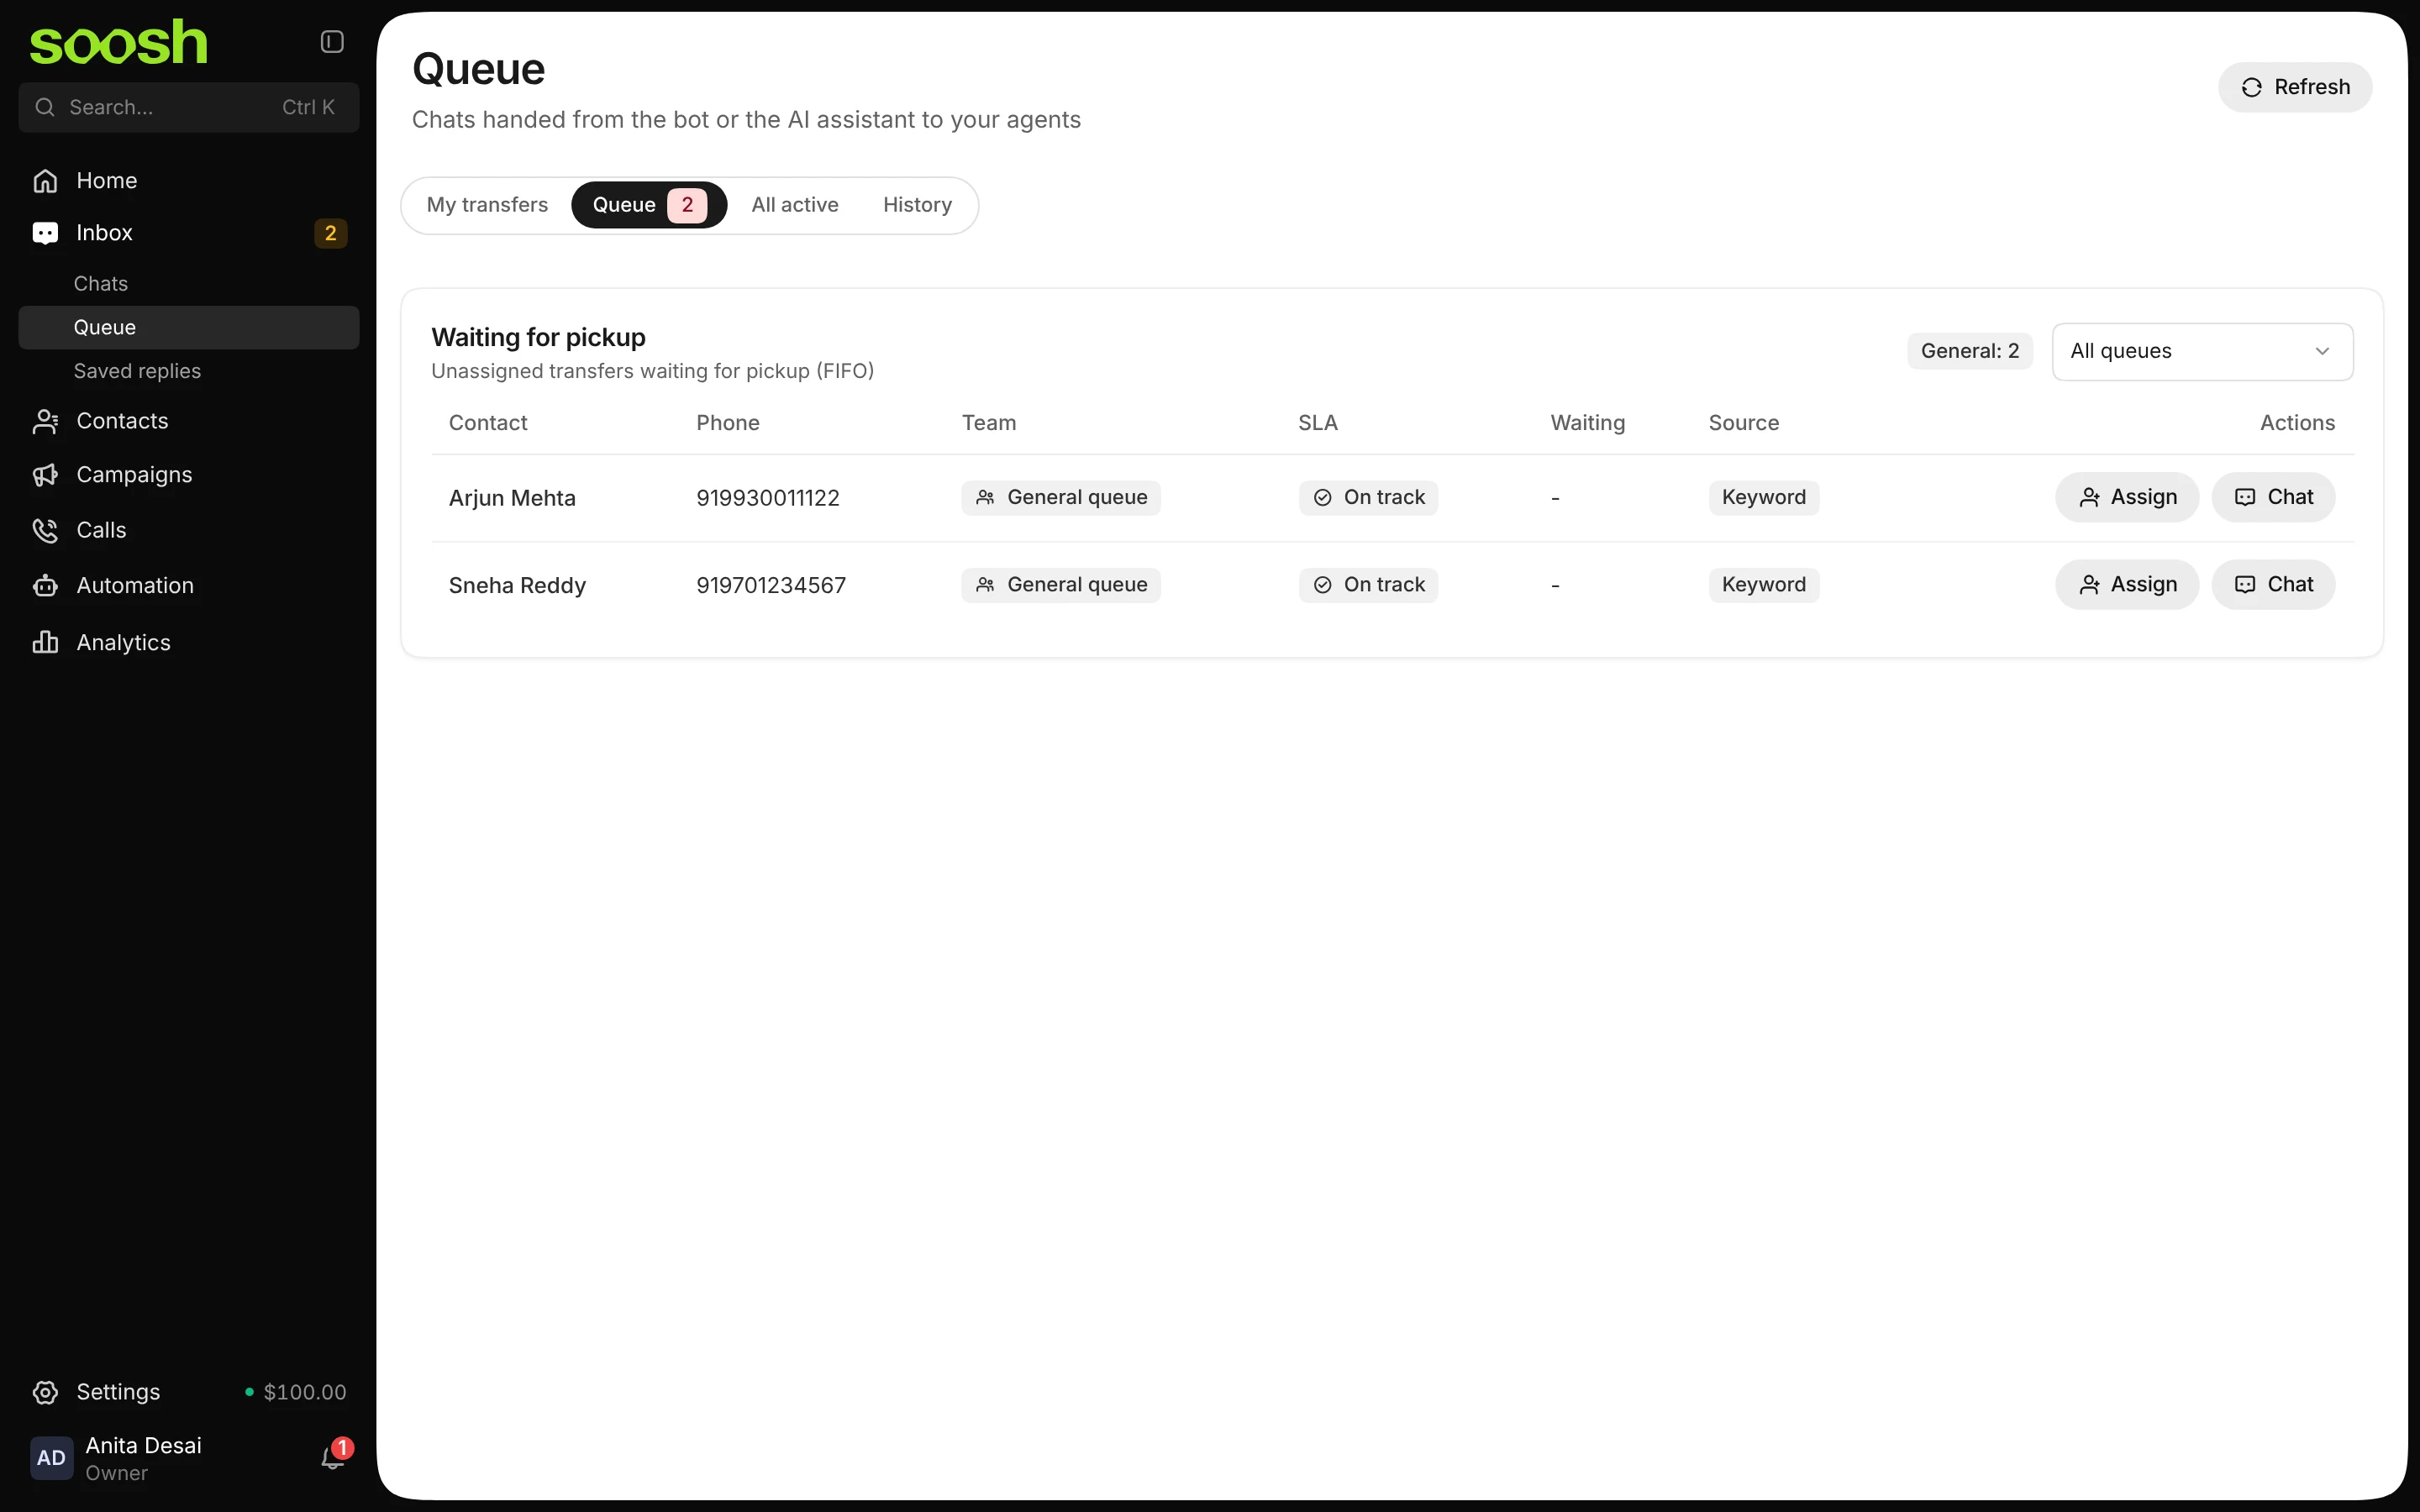
Task: Select Queue in the sidebar
Action: [189, 328]
